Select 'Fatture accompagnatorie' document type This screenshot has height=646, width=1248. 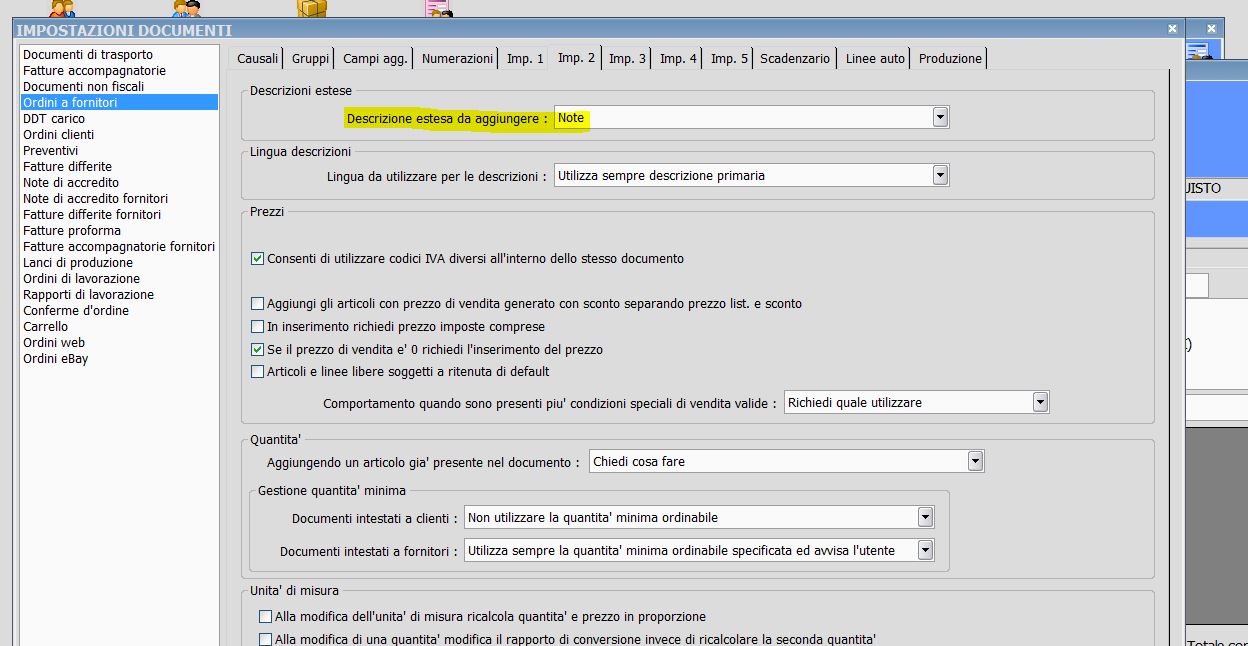click(119, 71)
